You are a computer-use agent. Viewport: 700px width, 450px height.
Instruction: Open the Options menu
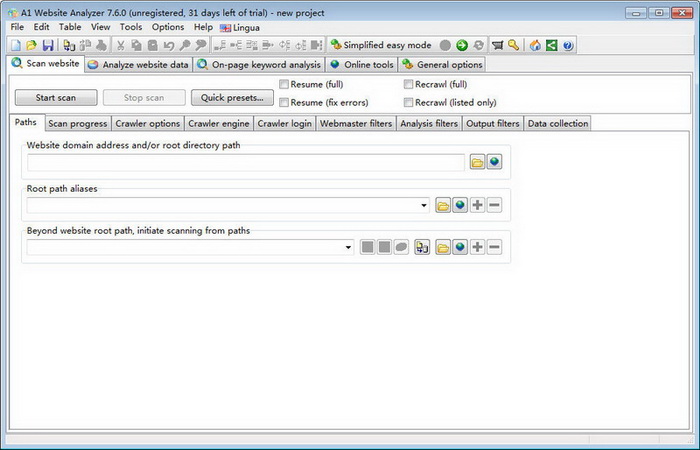168,27
